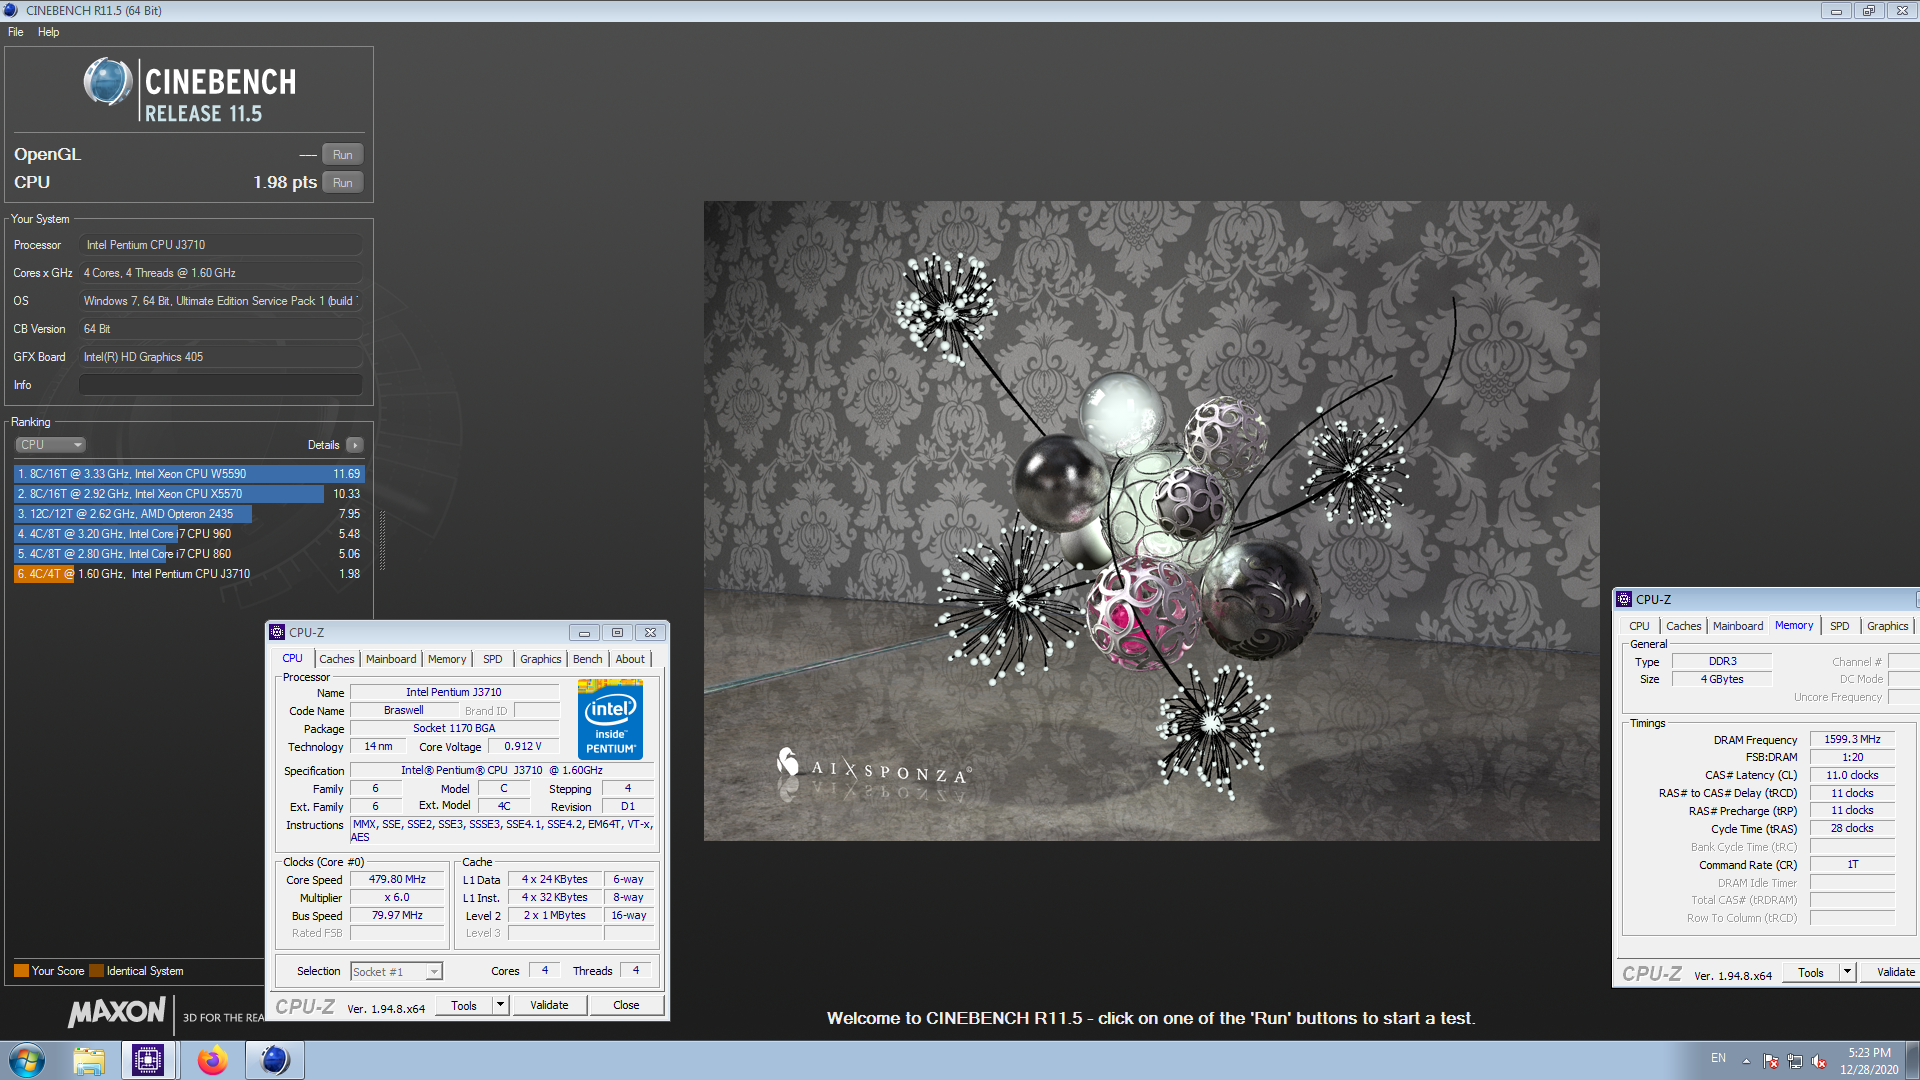Open SPD tab in front CPU-Z window

tap(493, 659)
